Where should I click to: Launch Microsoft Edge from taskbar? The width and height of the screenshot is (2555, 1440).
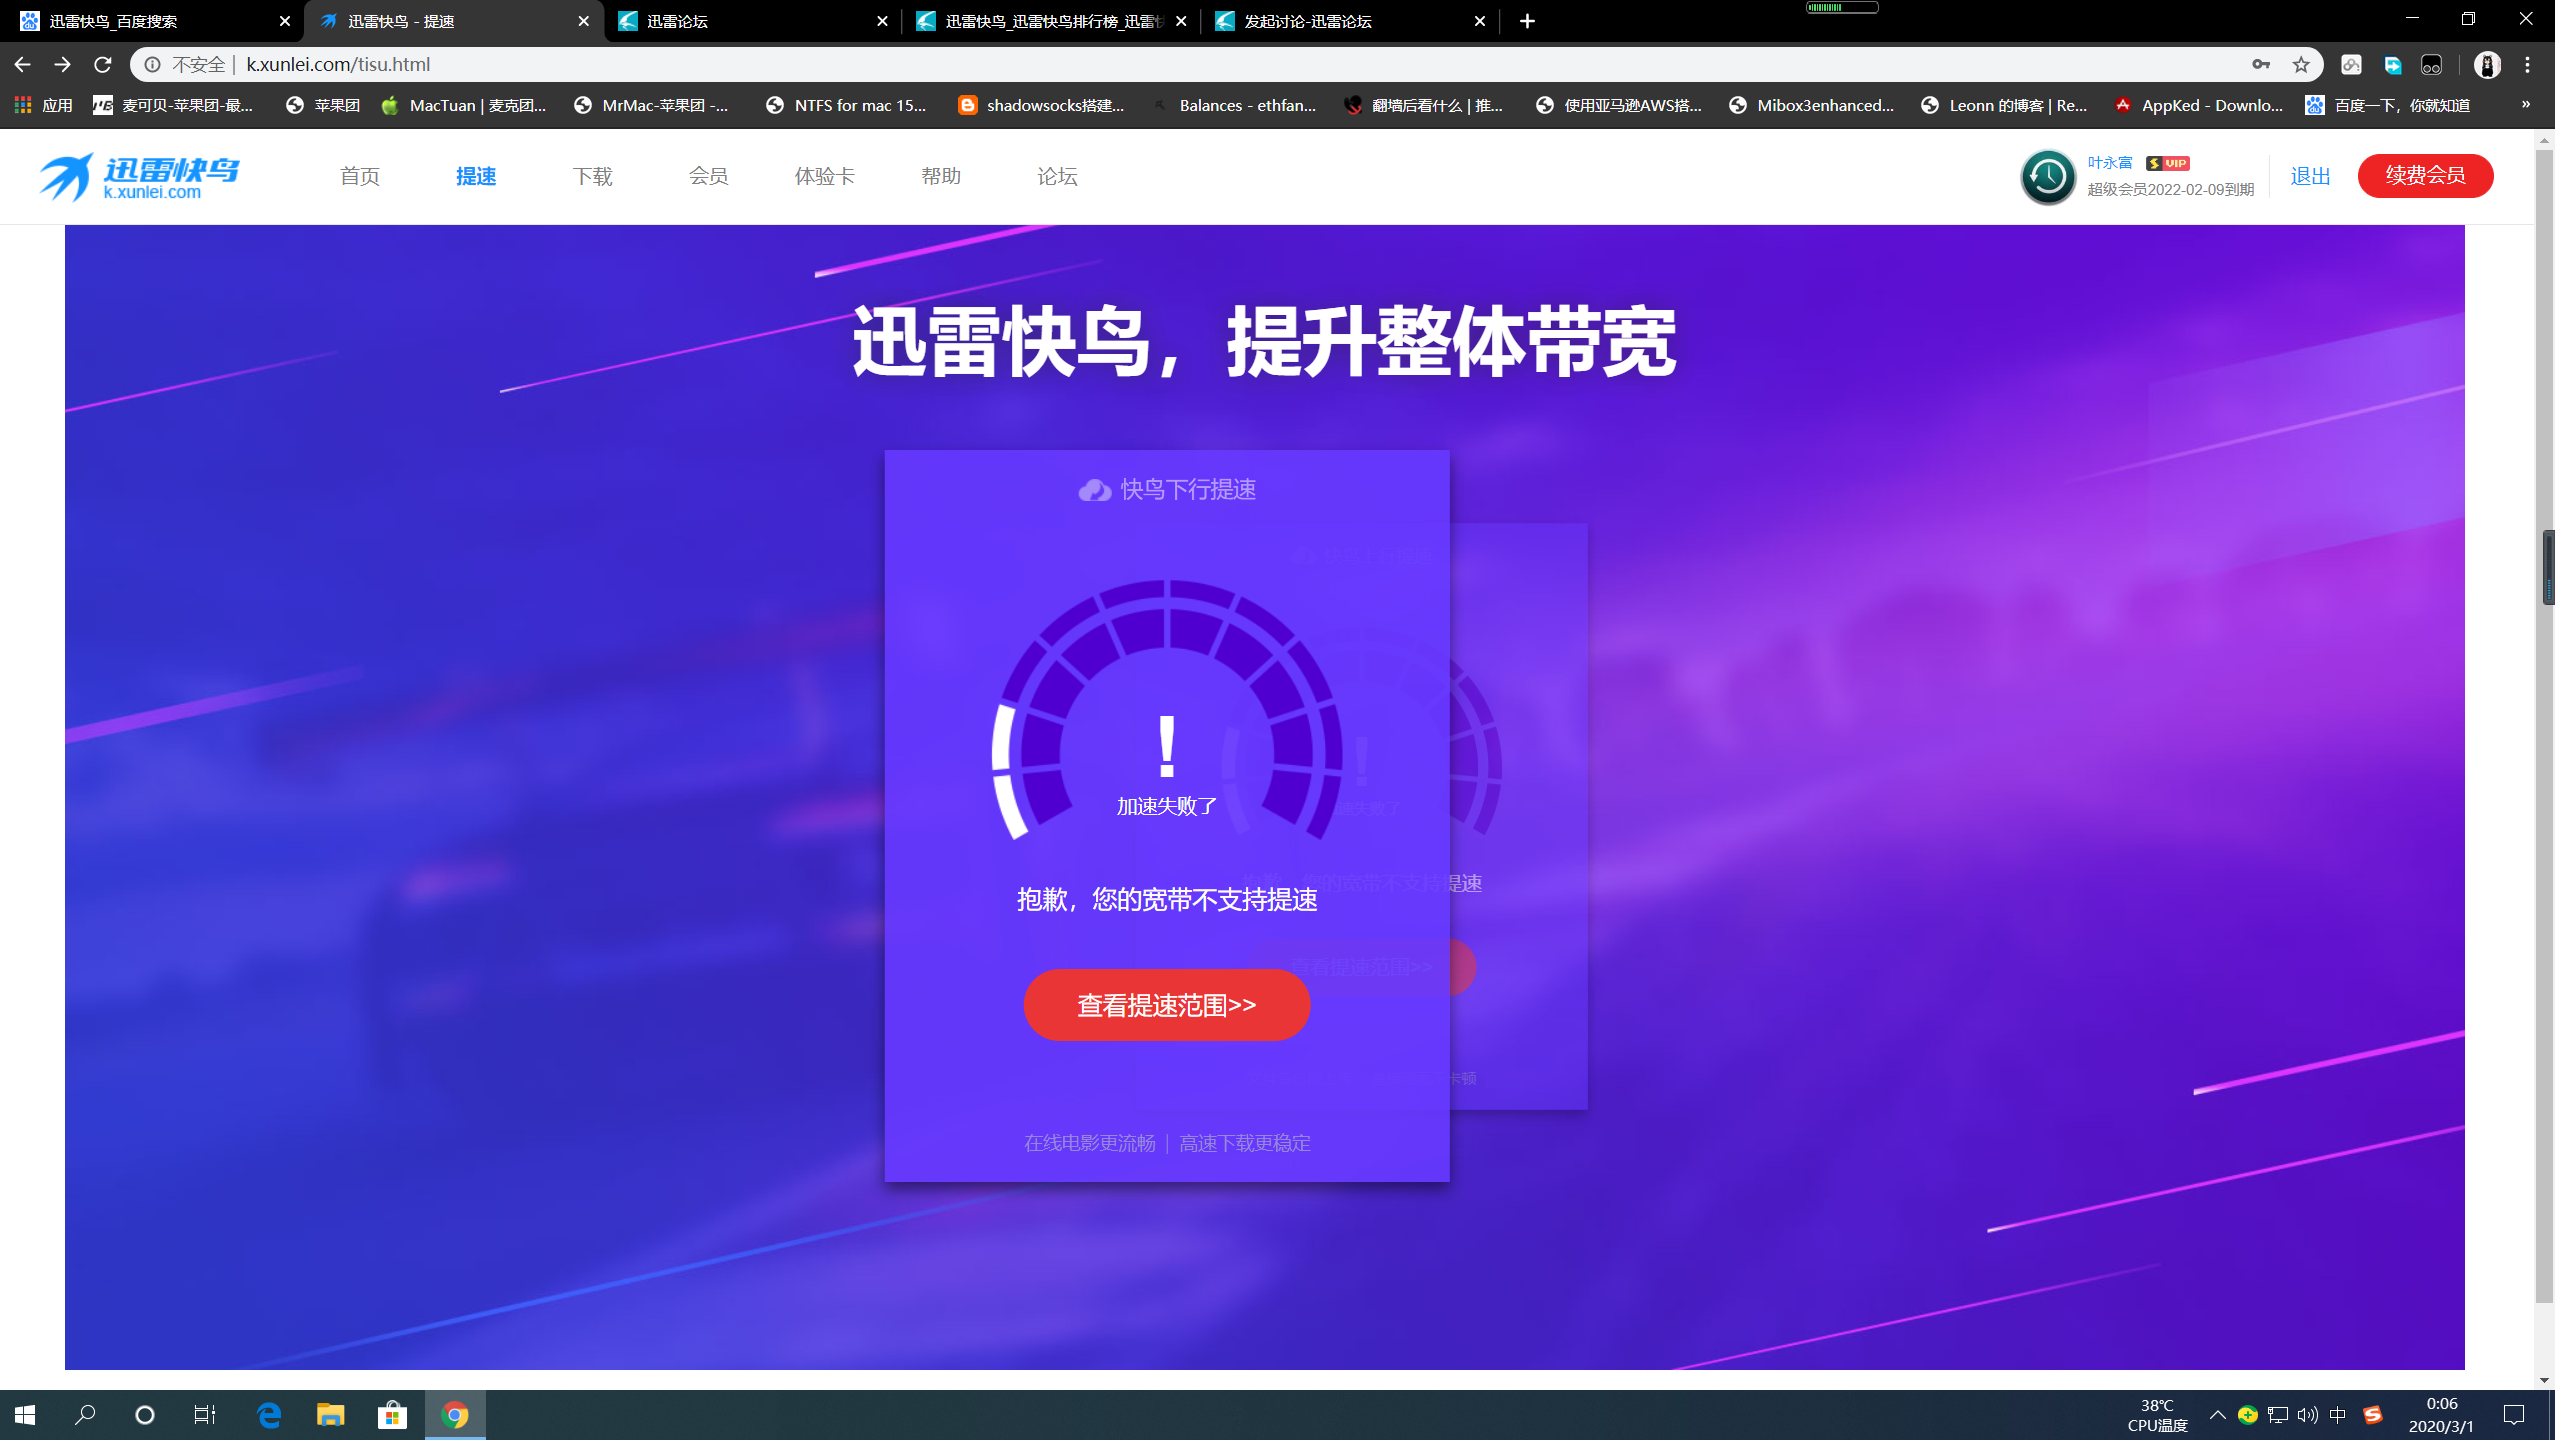pyautogui.click(x=269, y=1415)
